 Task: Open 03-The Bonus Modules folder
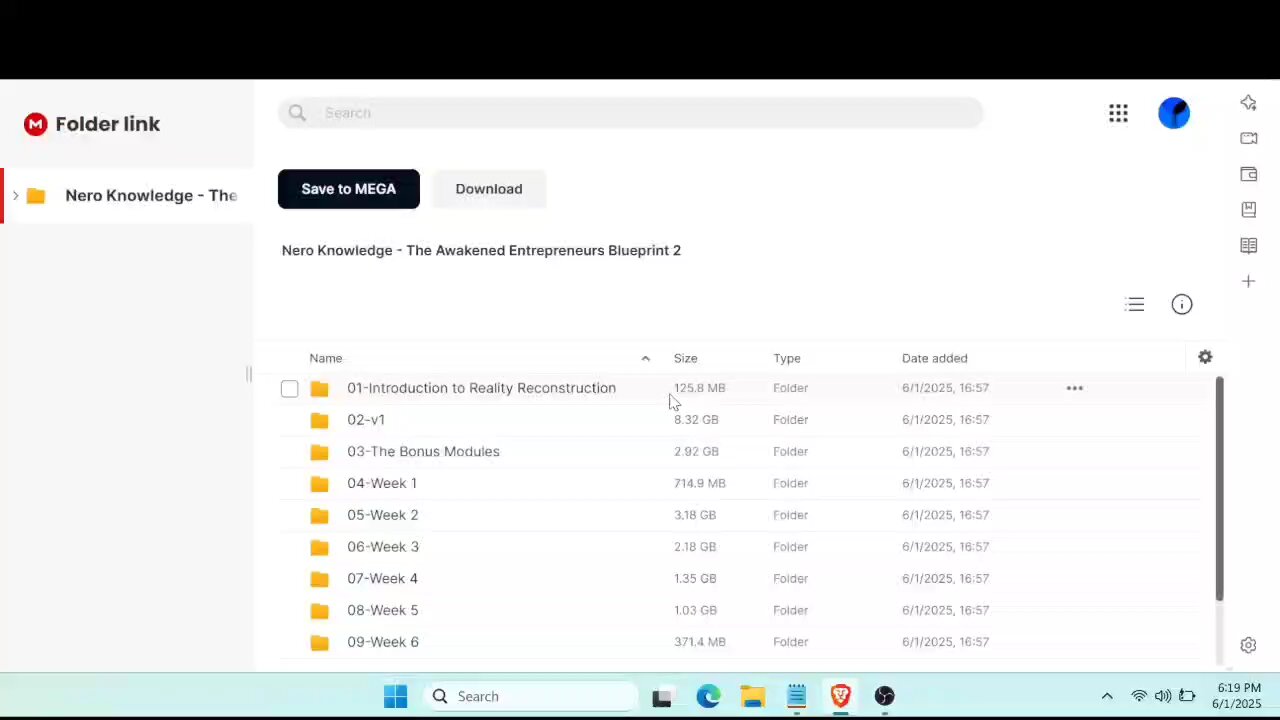coord(423,452)
